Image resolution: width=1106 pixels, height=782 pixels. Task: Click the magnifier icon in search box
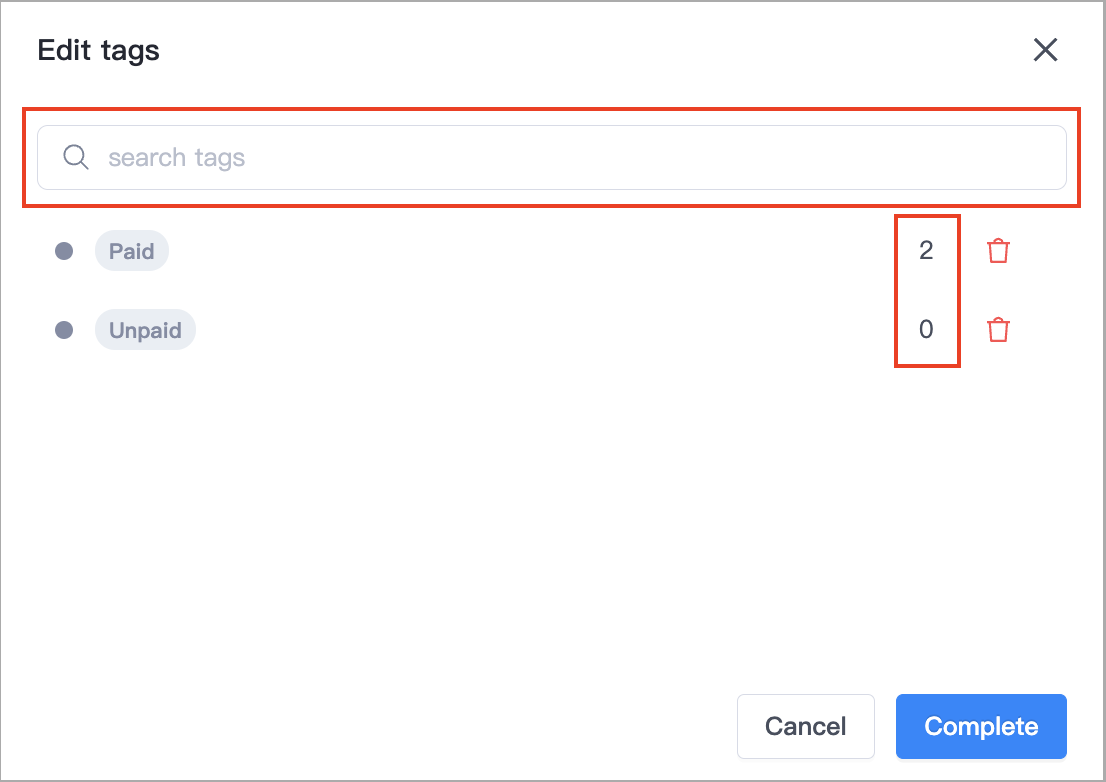75,157
